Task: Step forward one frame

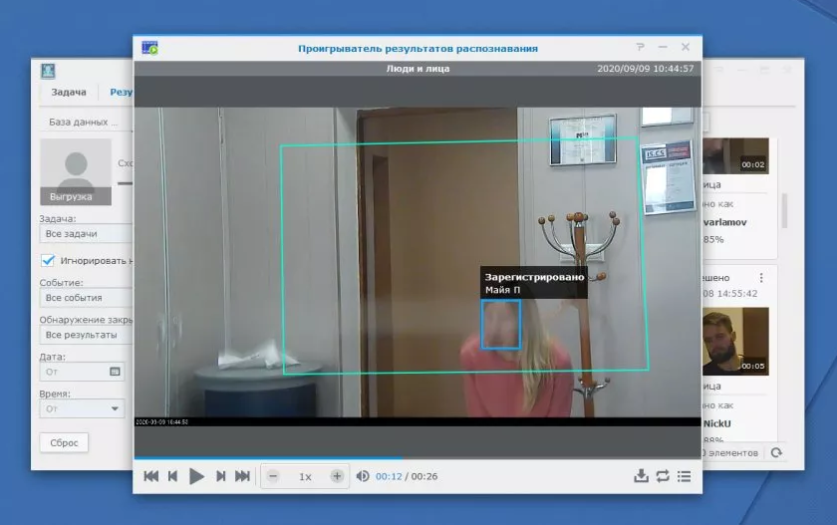Action: [x=220, y=476]
